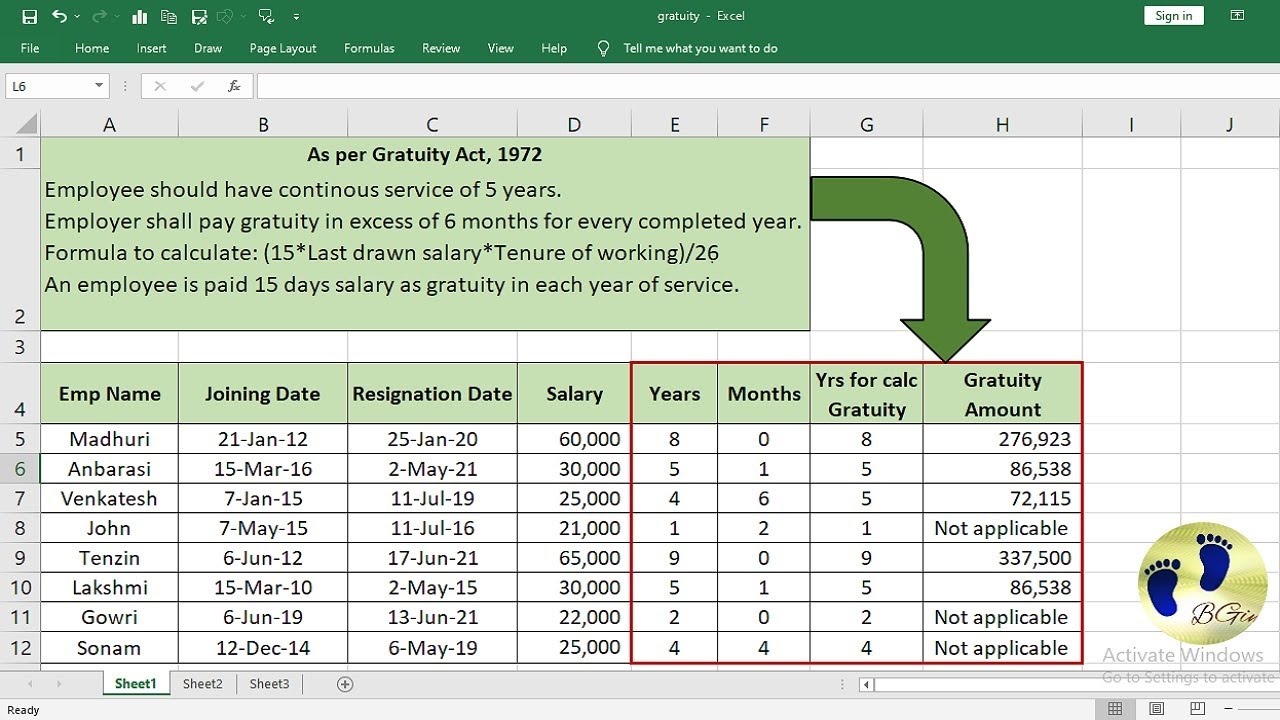Open the Review ribbon tab

point(441,48)
